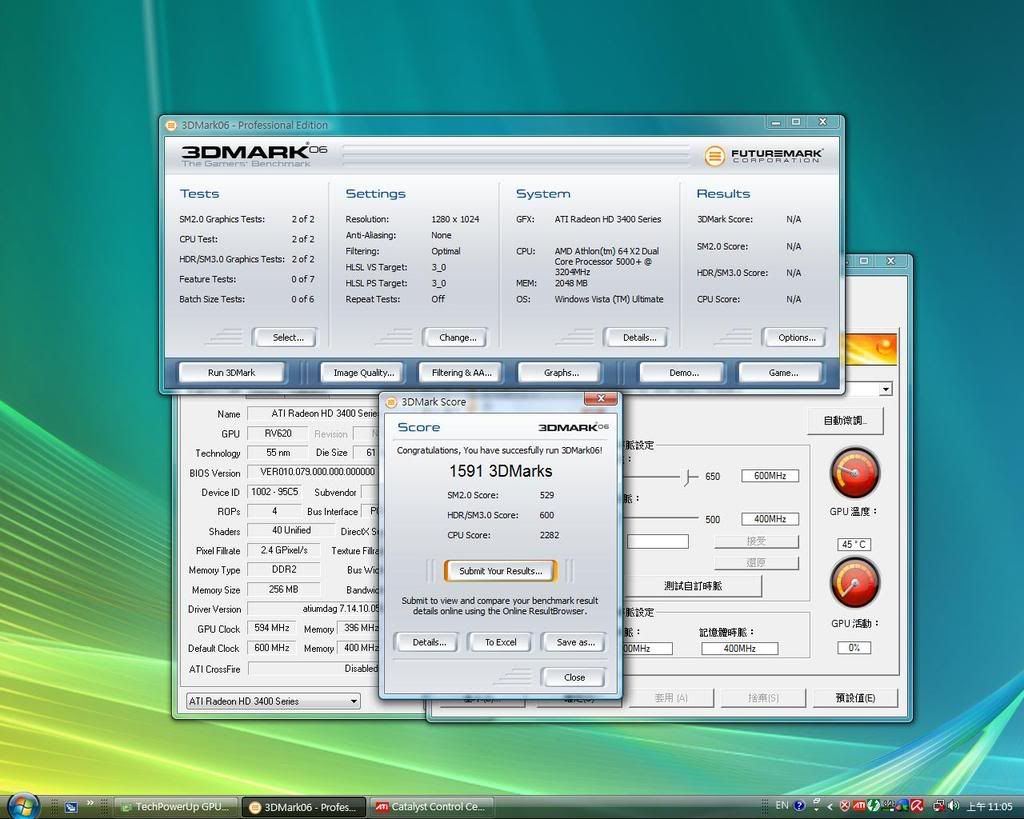Viewport: 1024px width, 819px height.
Task: Open Filtering & AA... tool
Action: [x=461, y=372]
